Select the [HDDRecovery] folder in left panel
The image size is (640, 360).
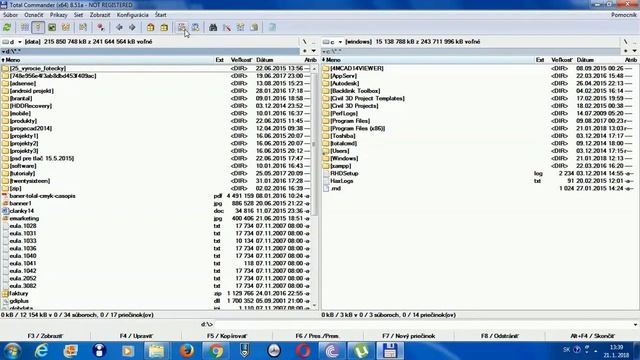click(x=31, y=106)
